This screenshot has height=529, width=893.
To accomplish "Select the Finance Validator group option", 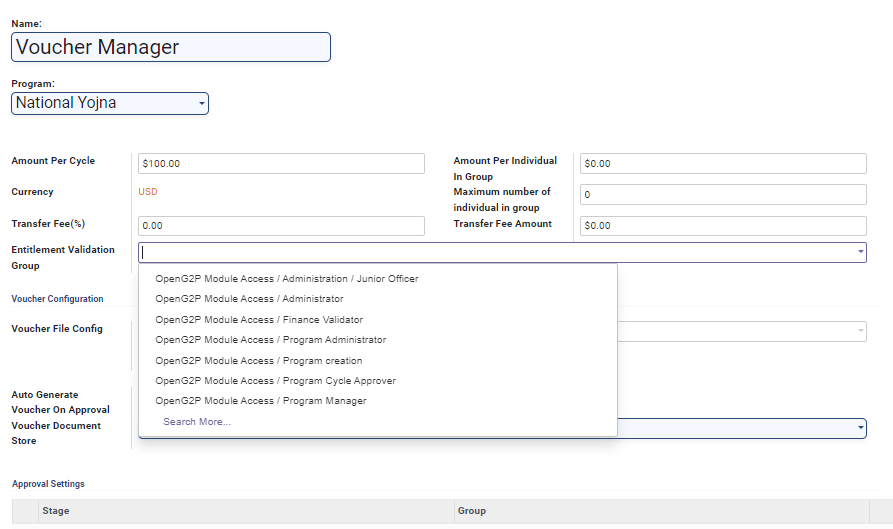I will (x=259, y=320).
